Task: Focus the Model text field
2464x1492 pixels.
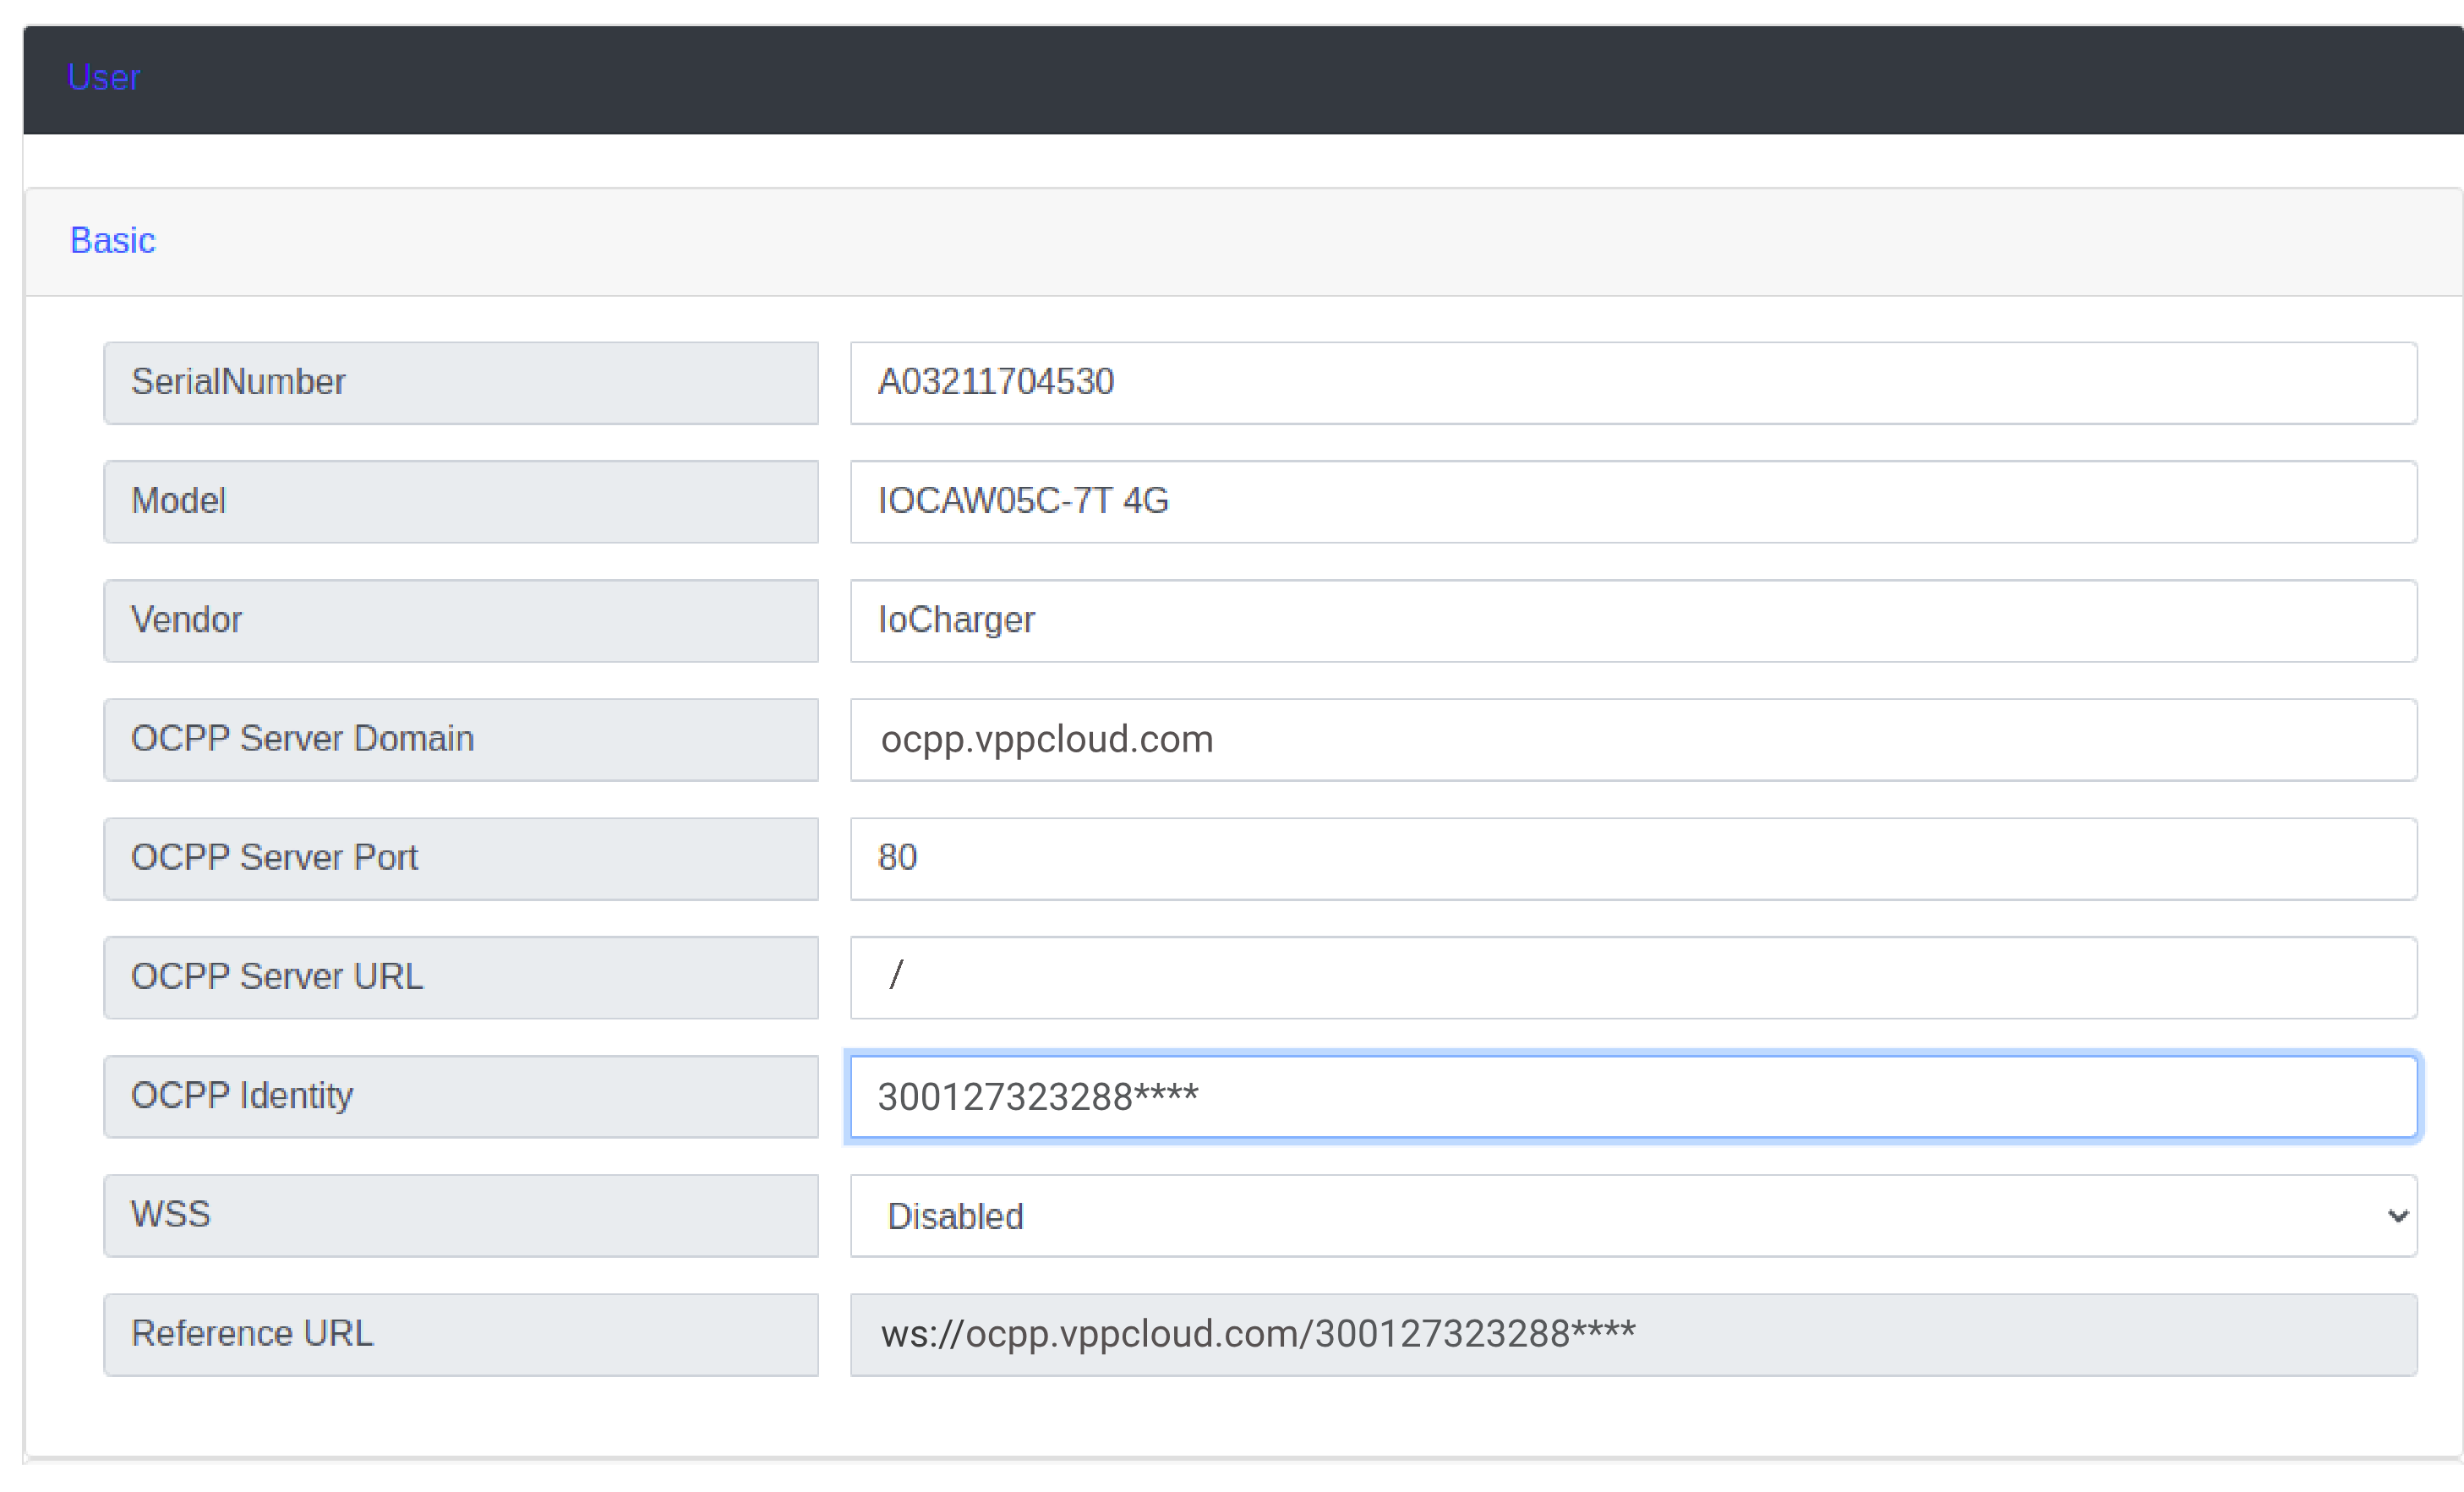Action: pos(1632,501)
